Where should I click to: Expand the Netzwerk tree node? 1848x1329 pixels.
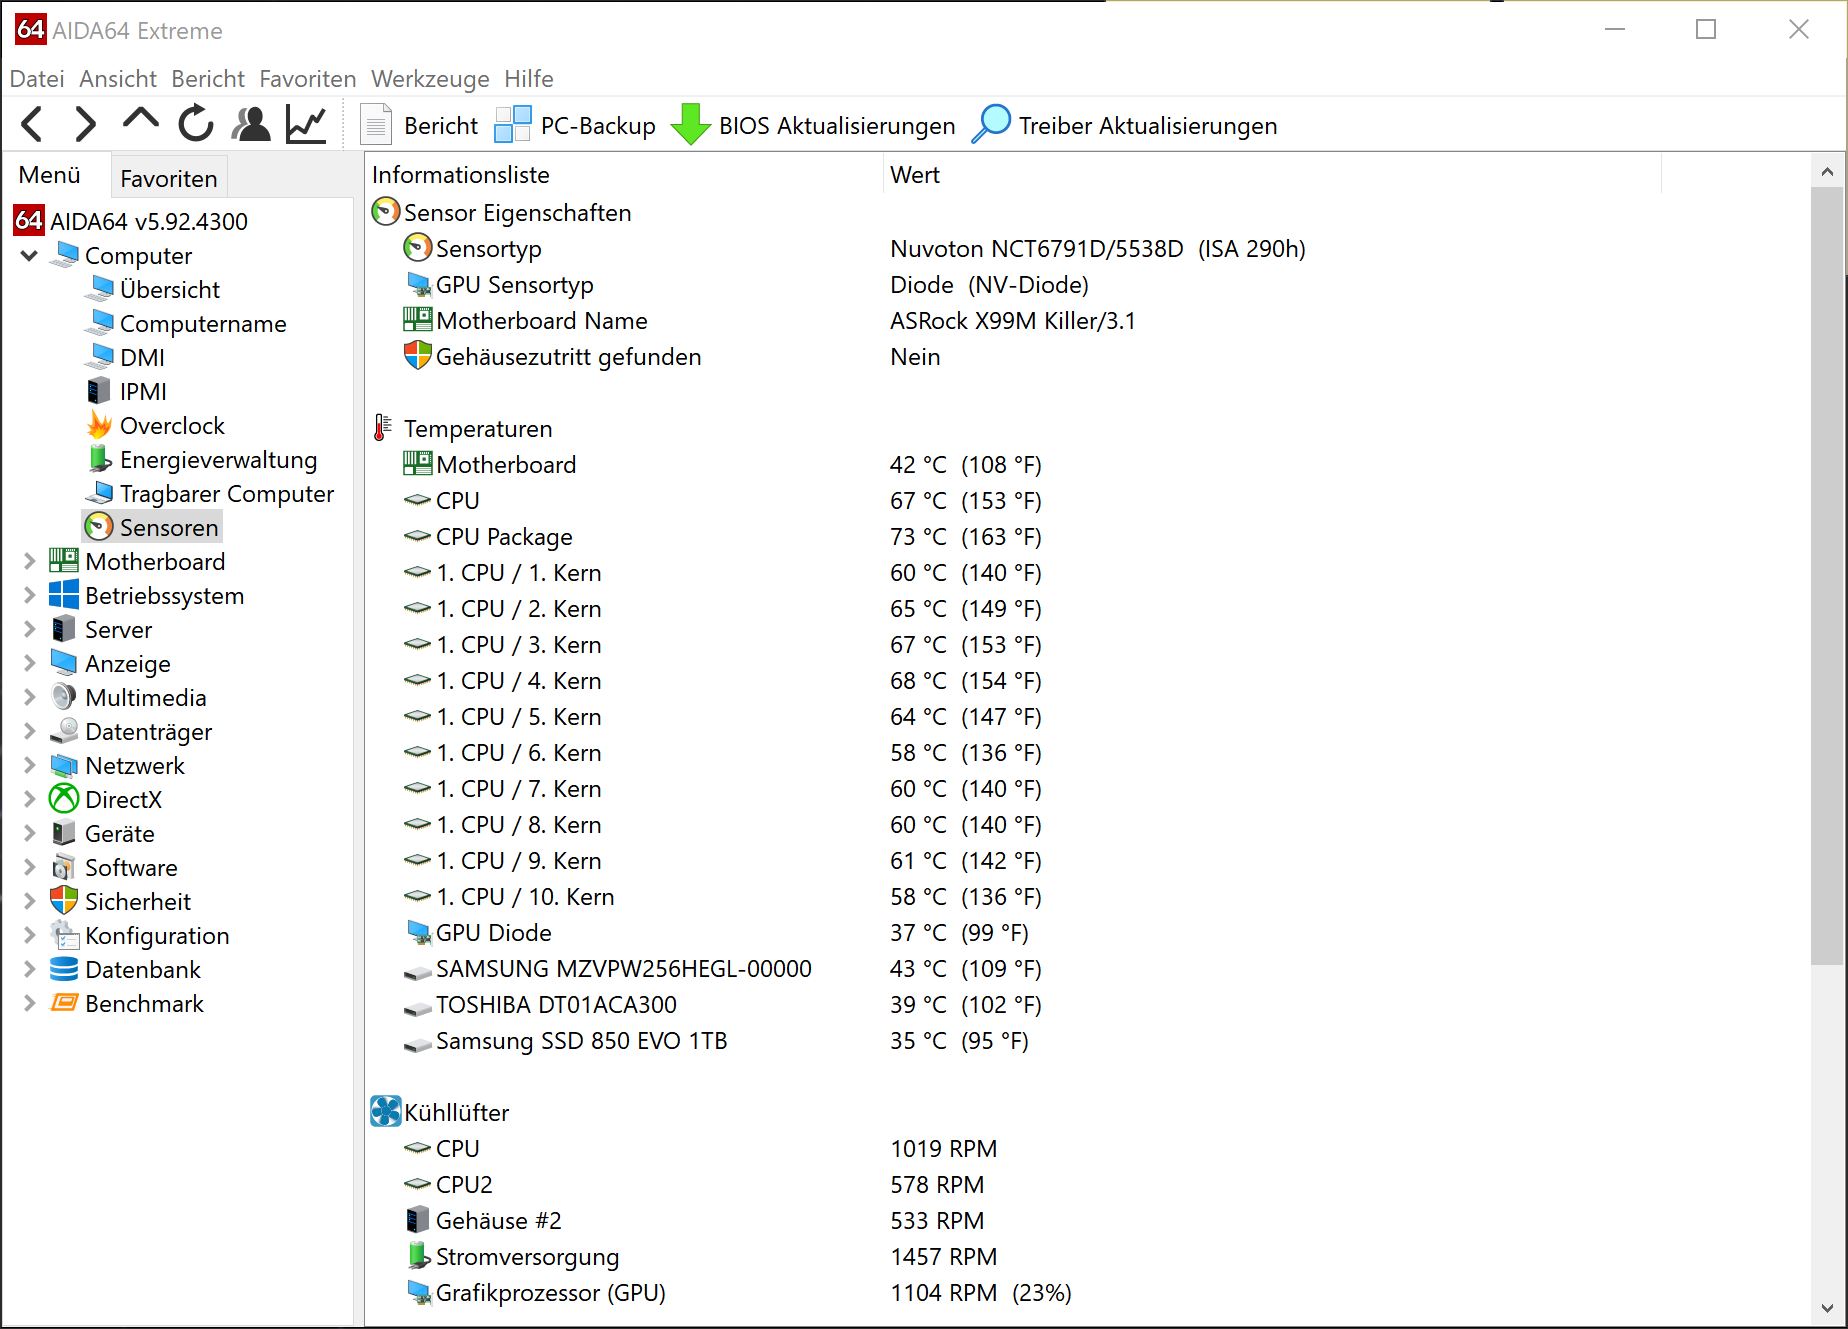point(30,765)
